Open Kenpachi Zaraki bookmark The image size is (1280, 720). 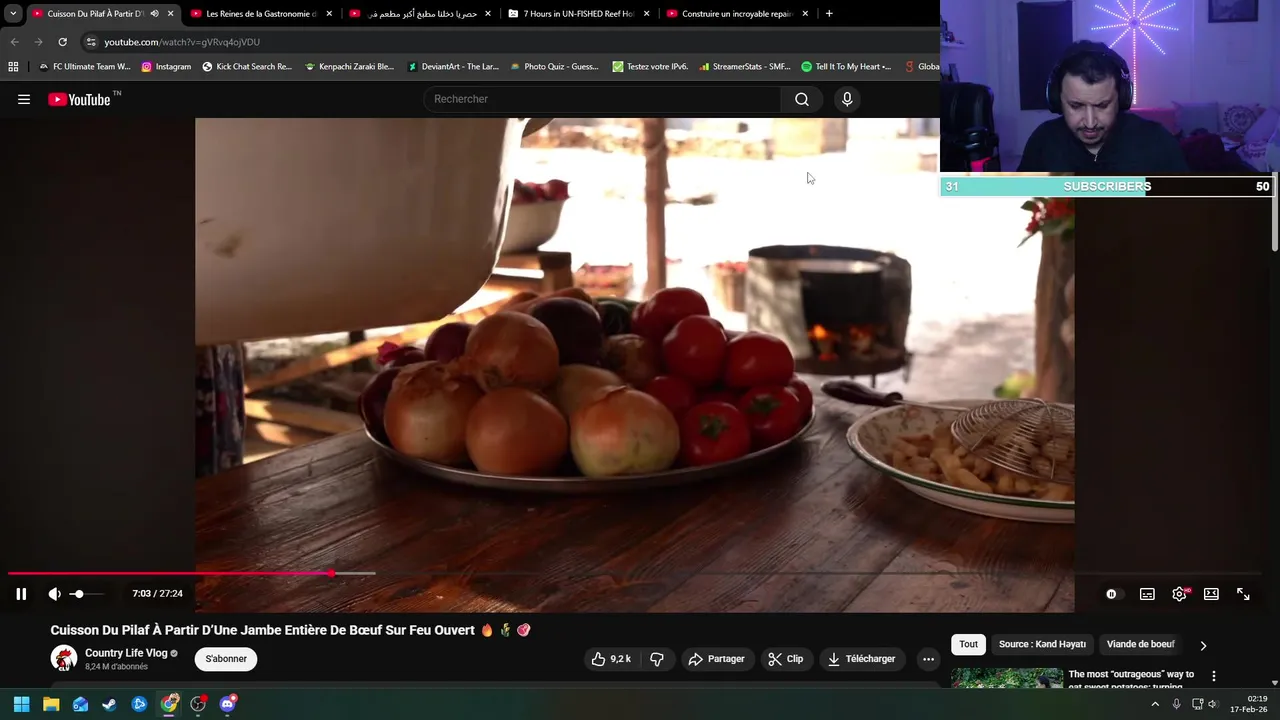click(350, 67)
